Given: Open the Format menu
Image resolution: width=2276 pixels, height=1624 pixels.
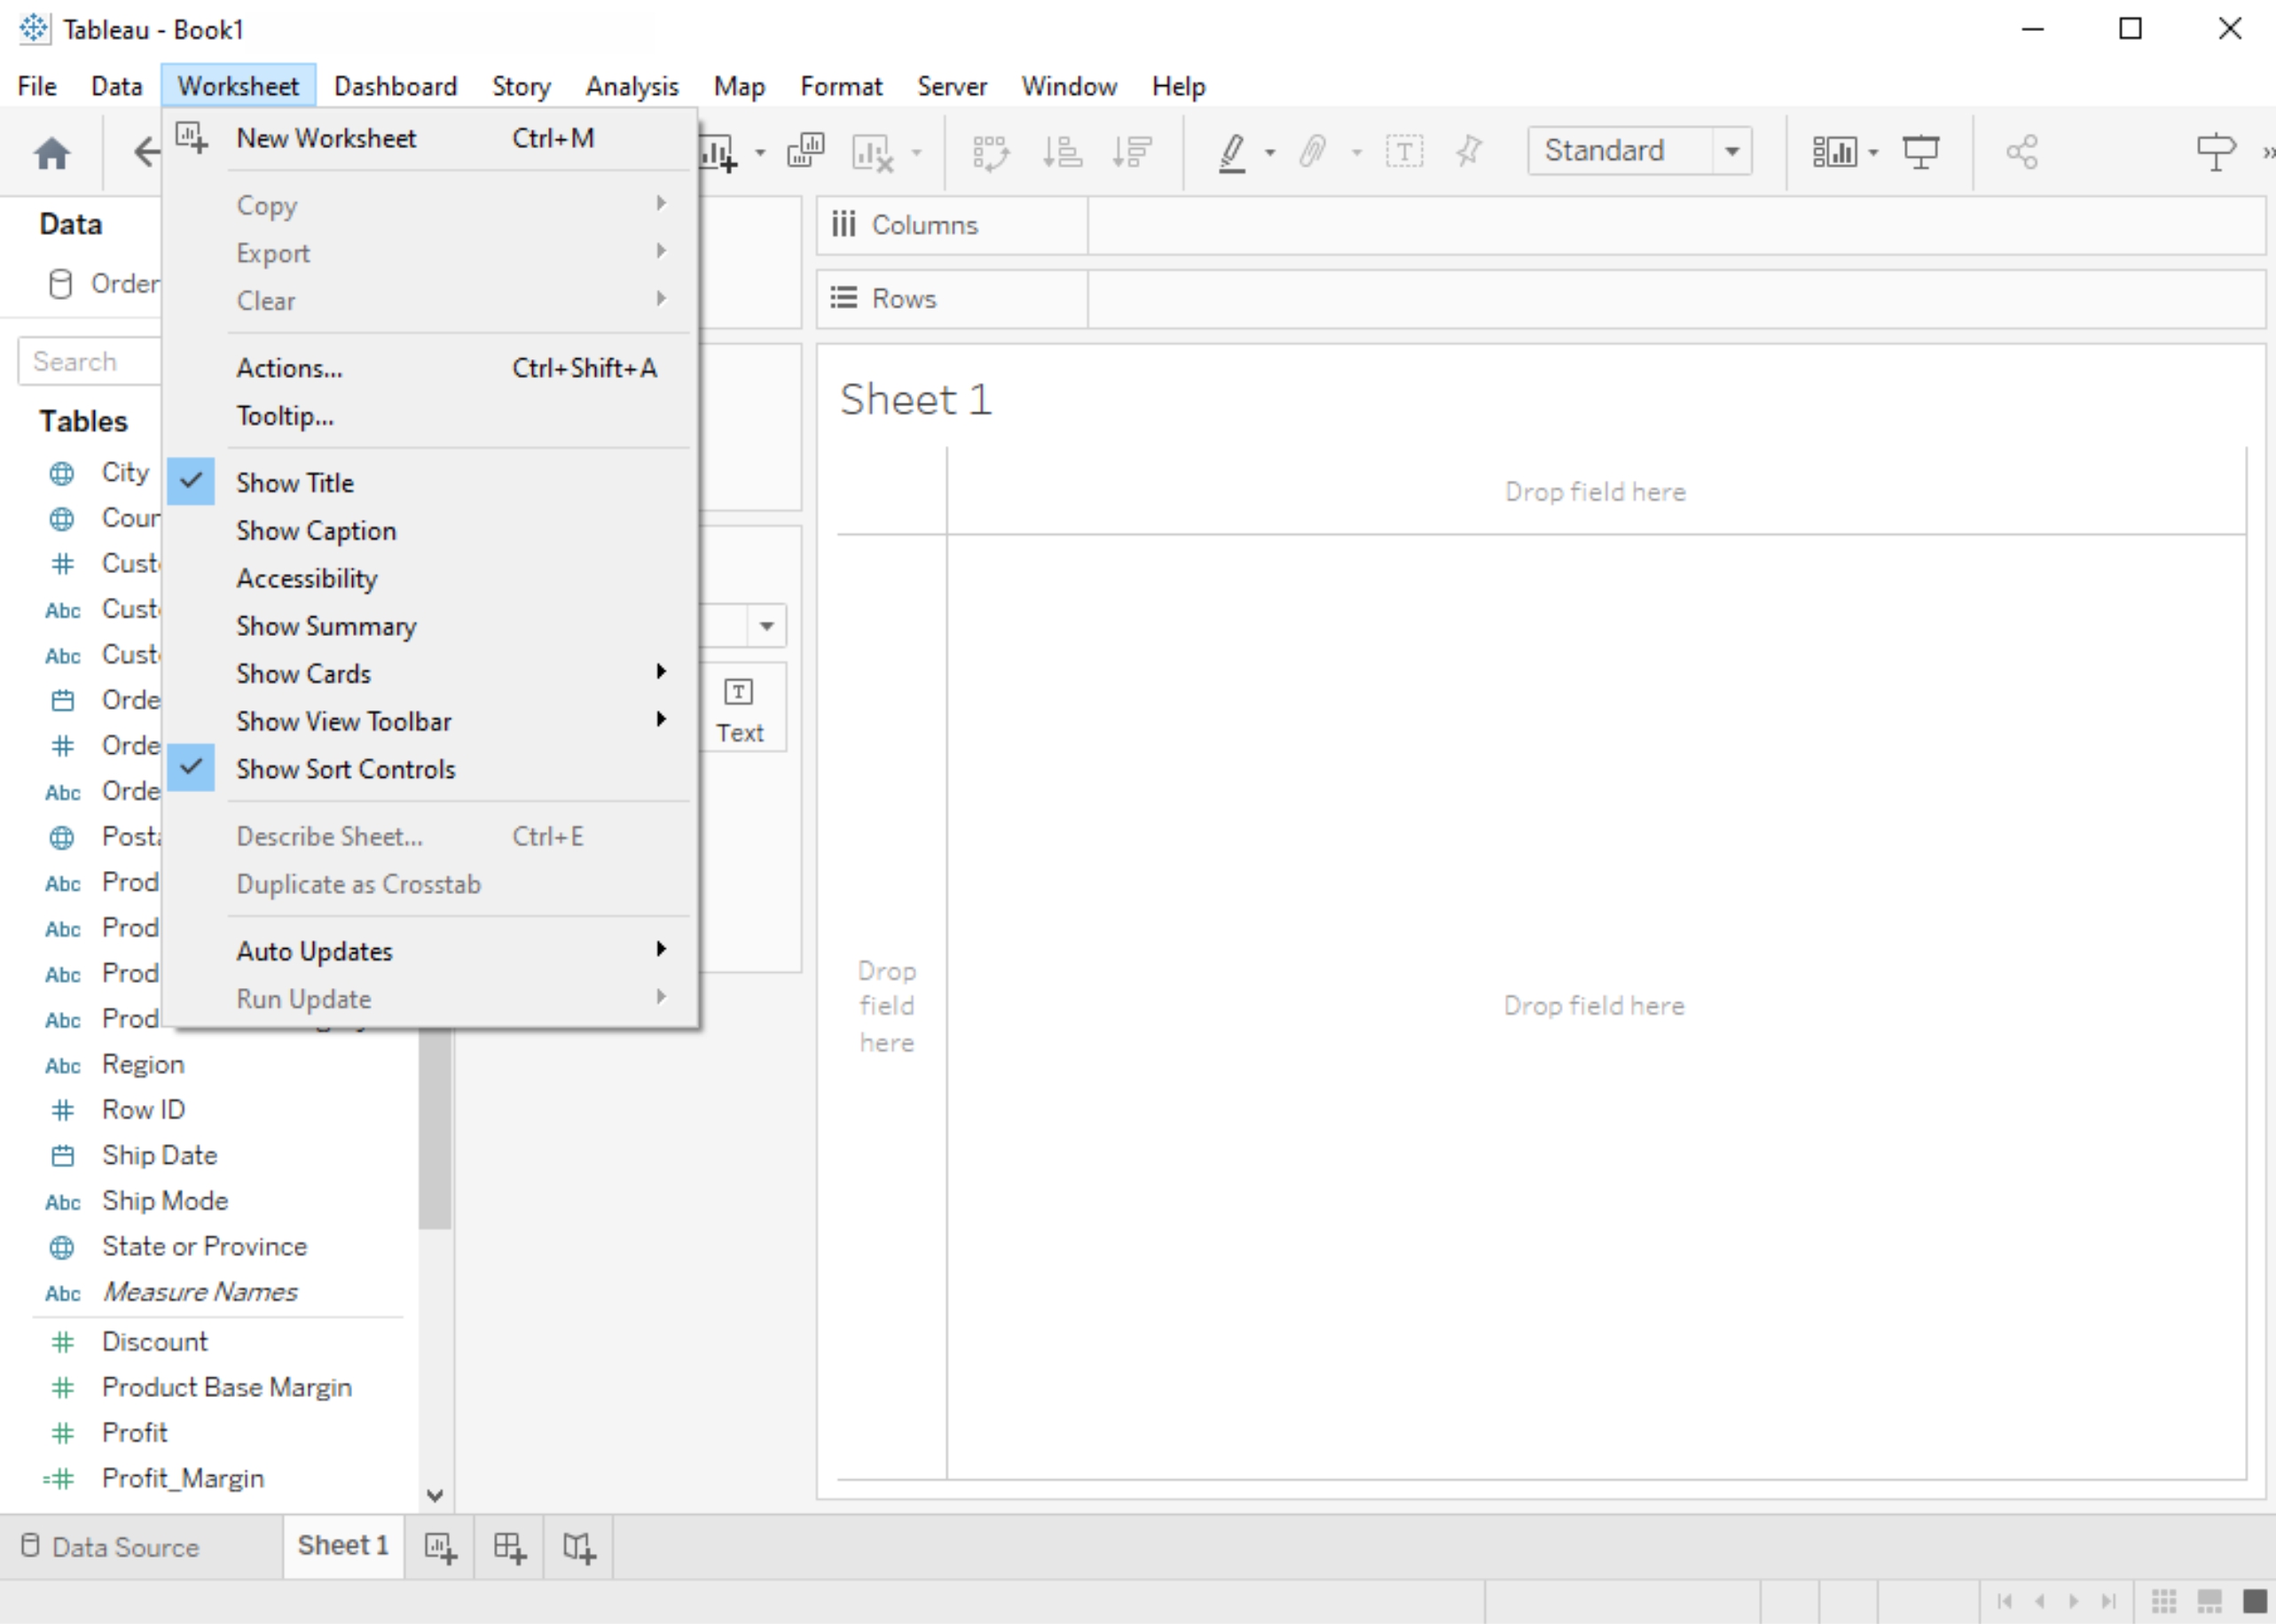Looking at the screenshot, I should (841, 86).
